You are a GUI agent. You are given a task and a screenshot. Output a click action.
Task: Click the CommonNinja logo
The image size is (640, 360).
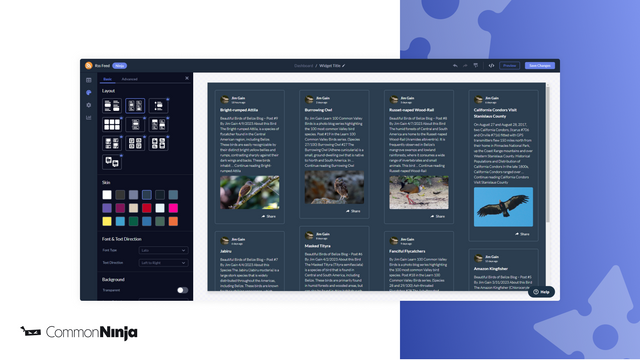79,332
